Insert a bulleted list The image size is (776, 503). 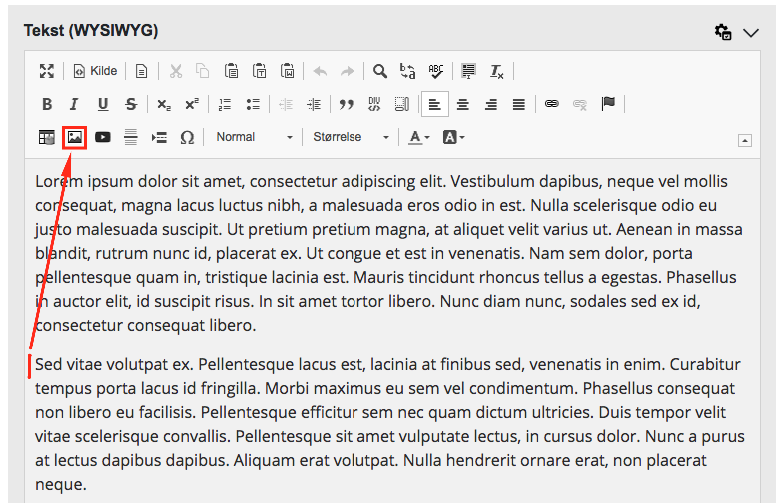(x=253, y=104)
